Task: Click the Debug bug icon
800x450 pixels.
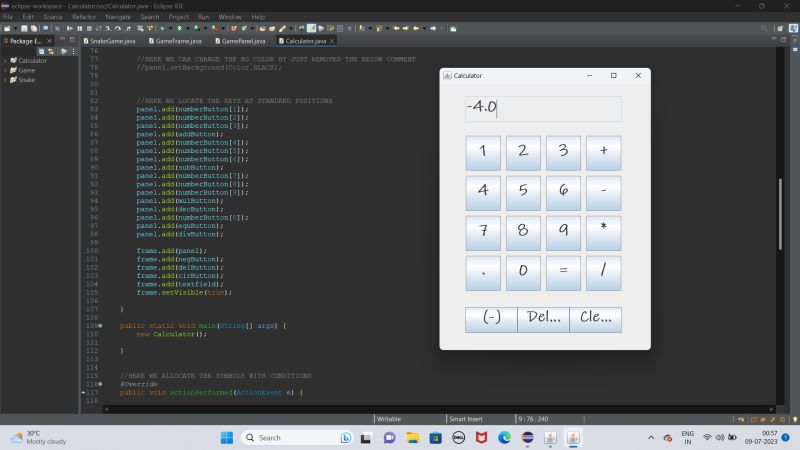Action: 162,29
